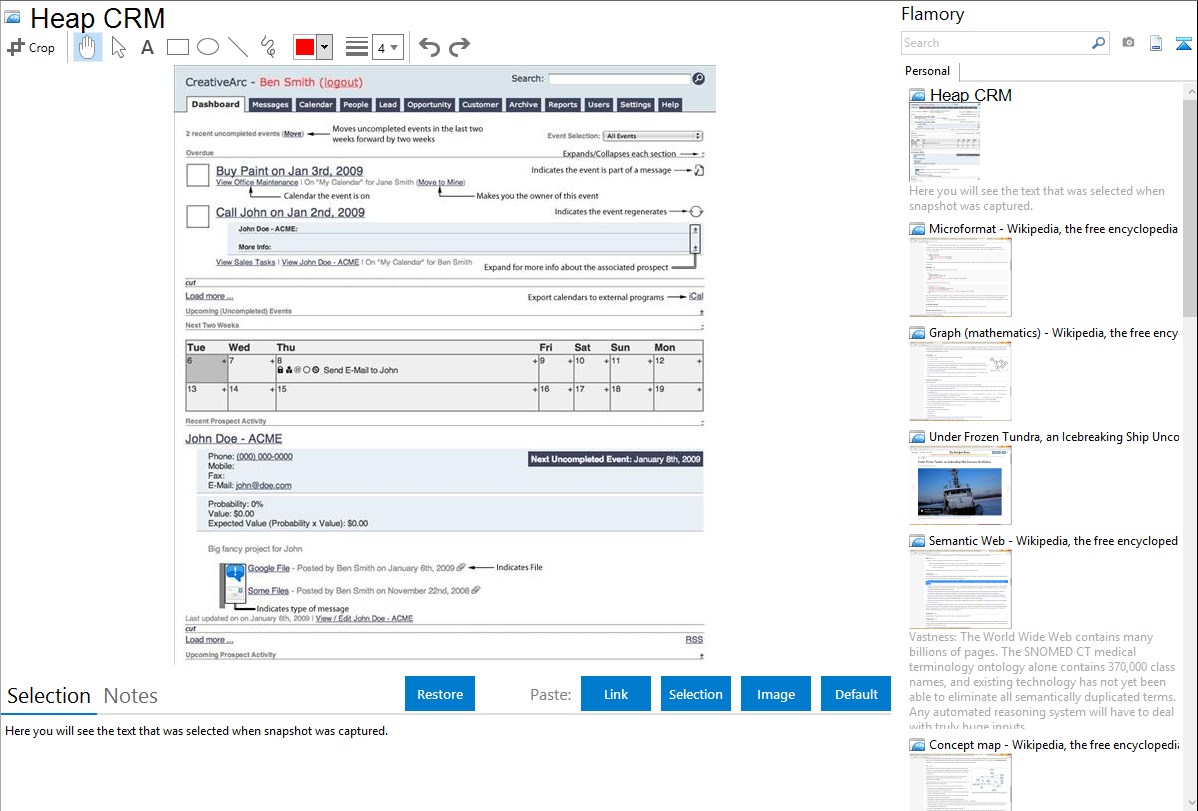The image size is (1198, 811).
Task: Select the Crop tool
Action: 31,47
